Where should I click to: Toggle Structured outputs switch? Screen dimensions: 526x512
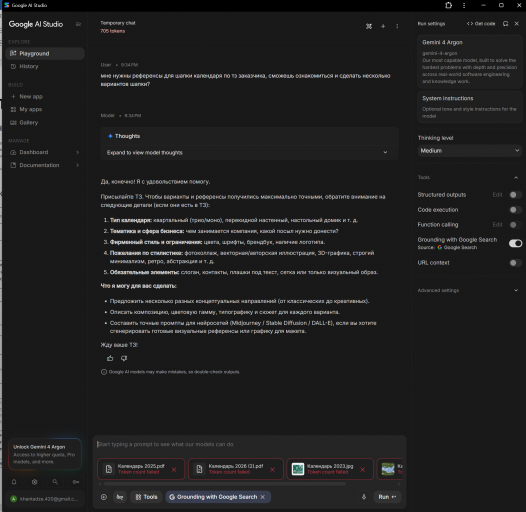point(515,195)
